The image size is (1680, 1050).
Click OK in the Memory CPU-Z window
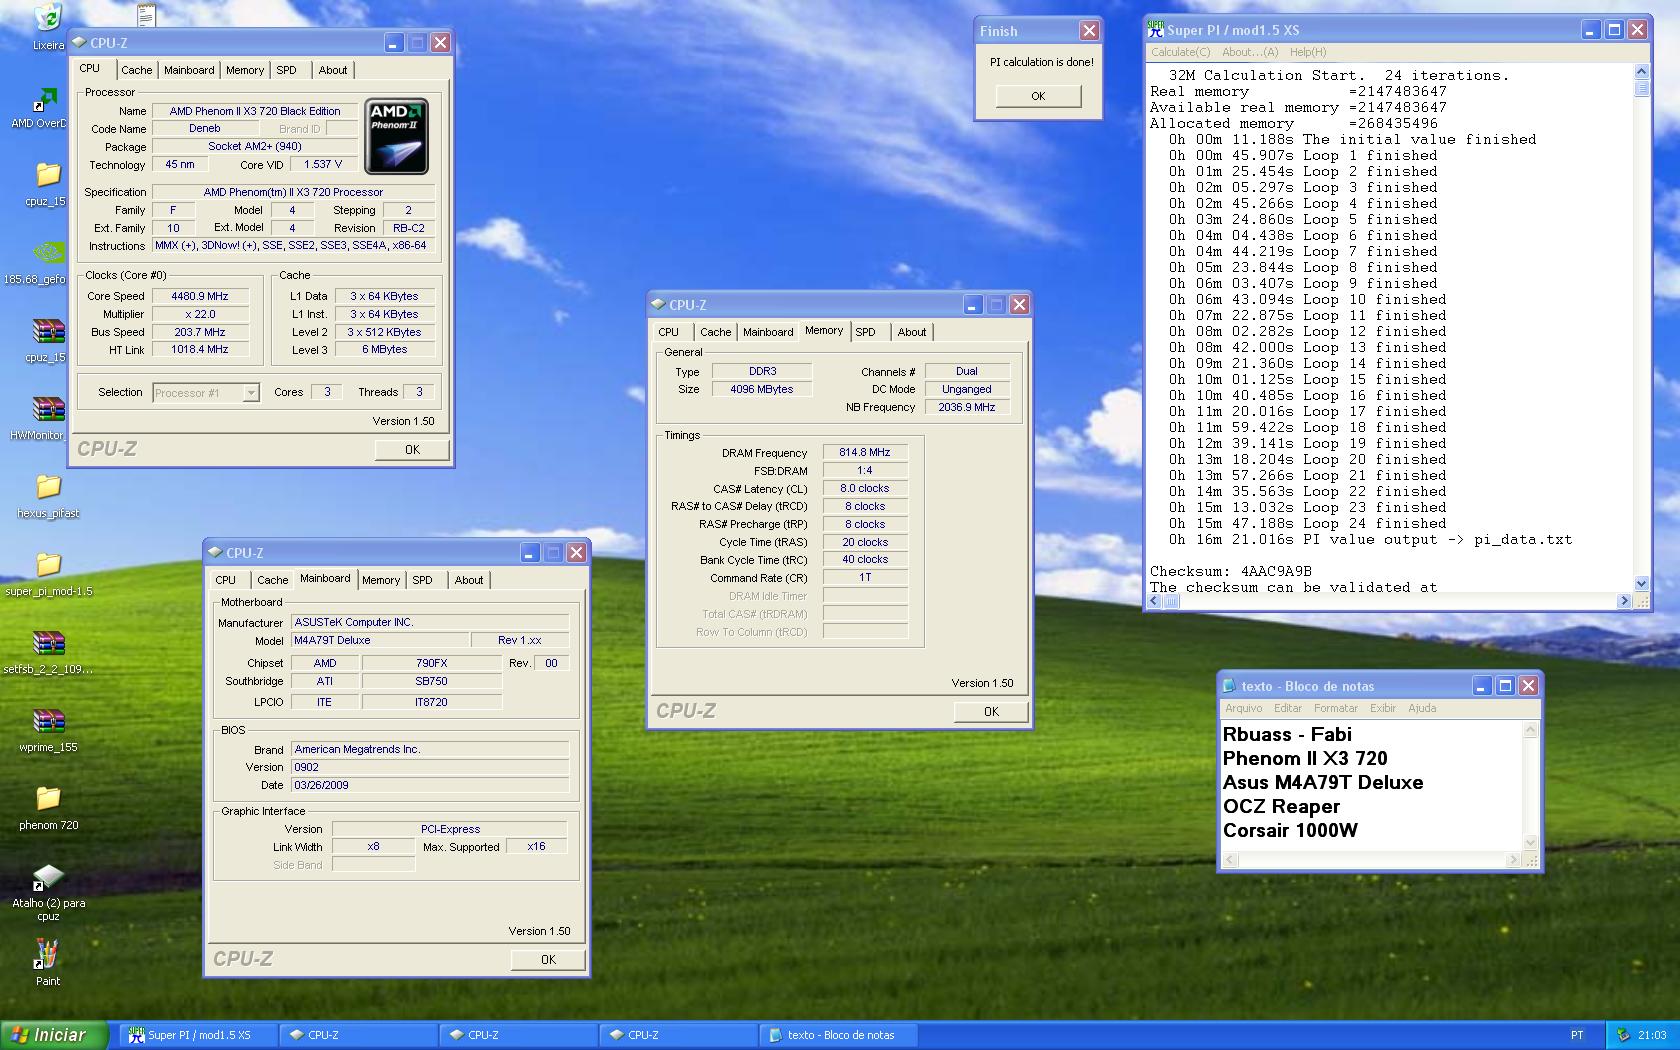pyautogui.click(x=991, y=712)
